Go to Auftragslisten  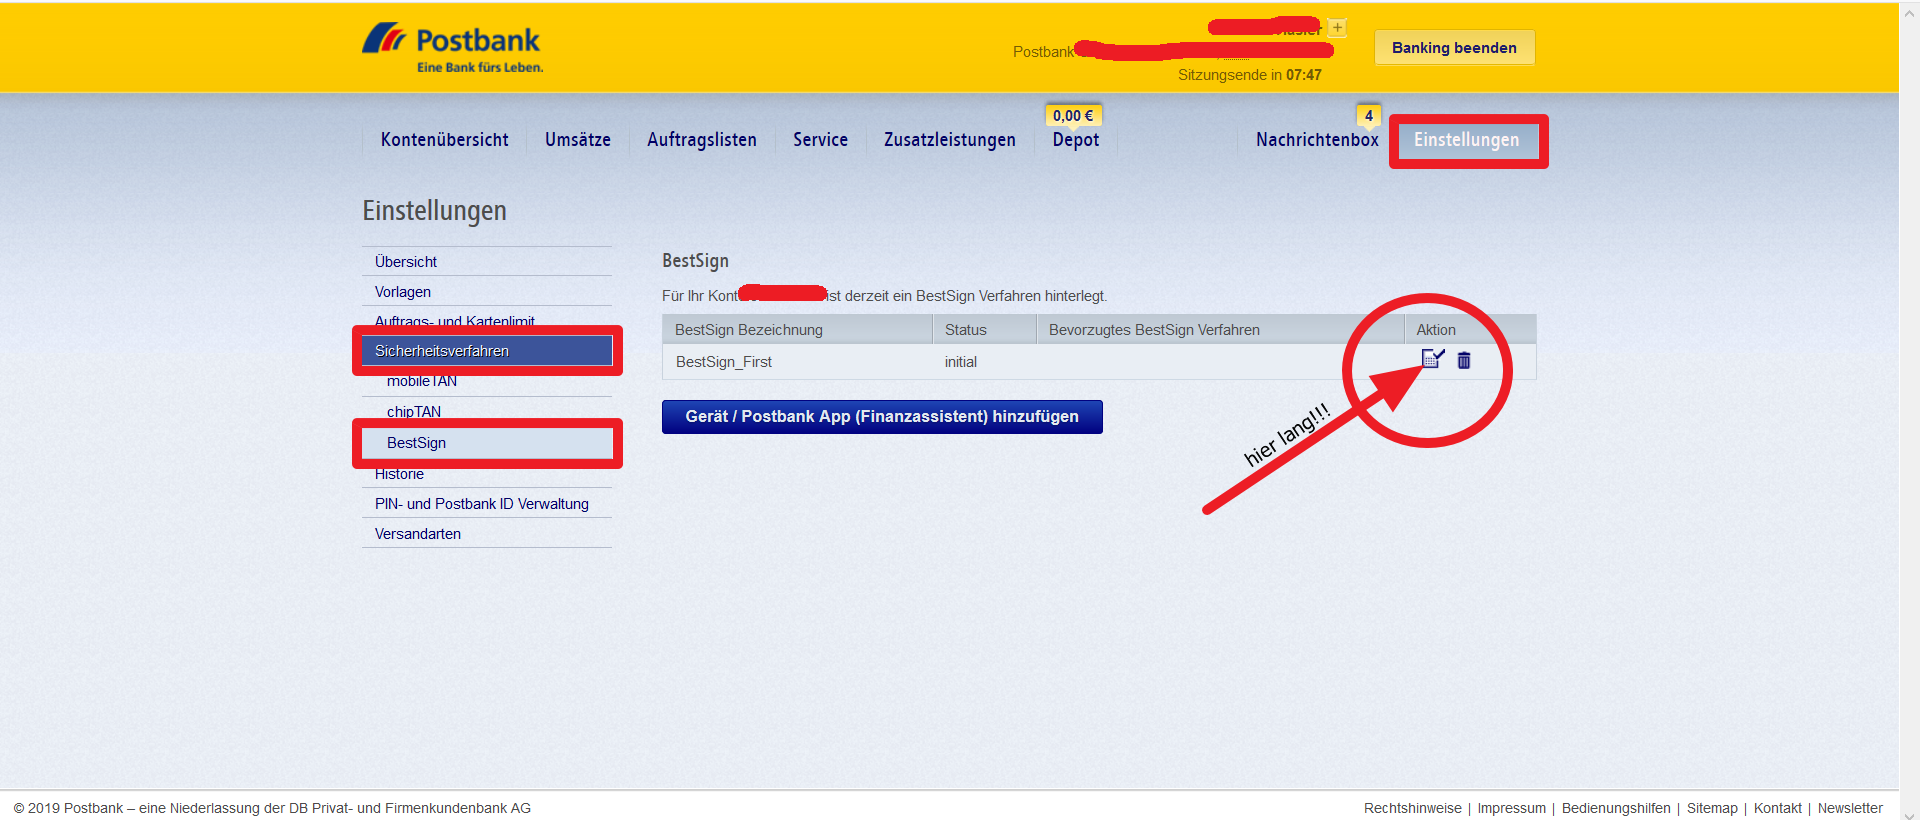click(702, 140)
